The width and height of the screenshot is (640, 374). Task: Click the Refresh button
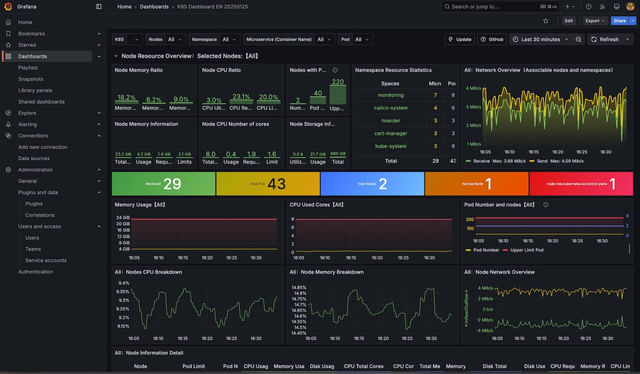coord(605,40)
